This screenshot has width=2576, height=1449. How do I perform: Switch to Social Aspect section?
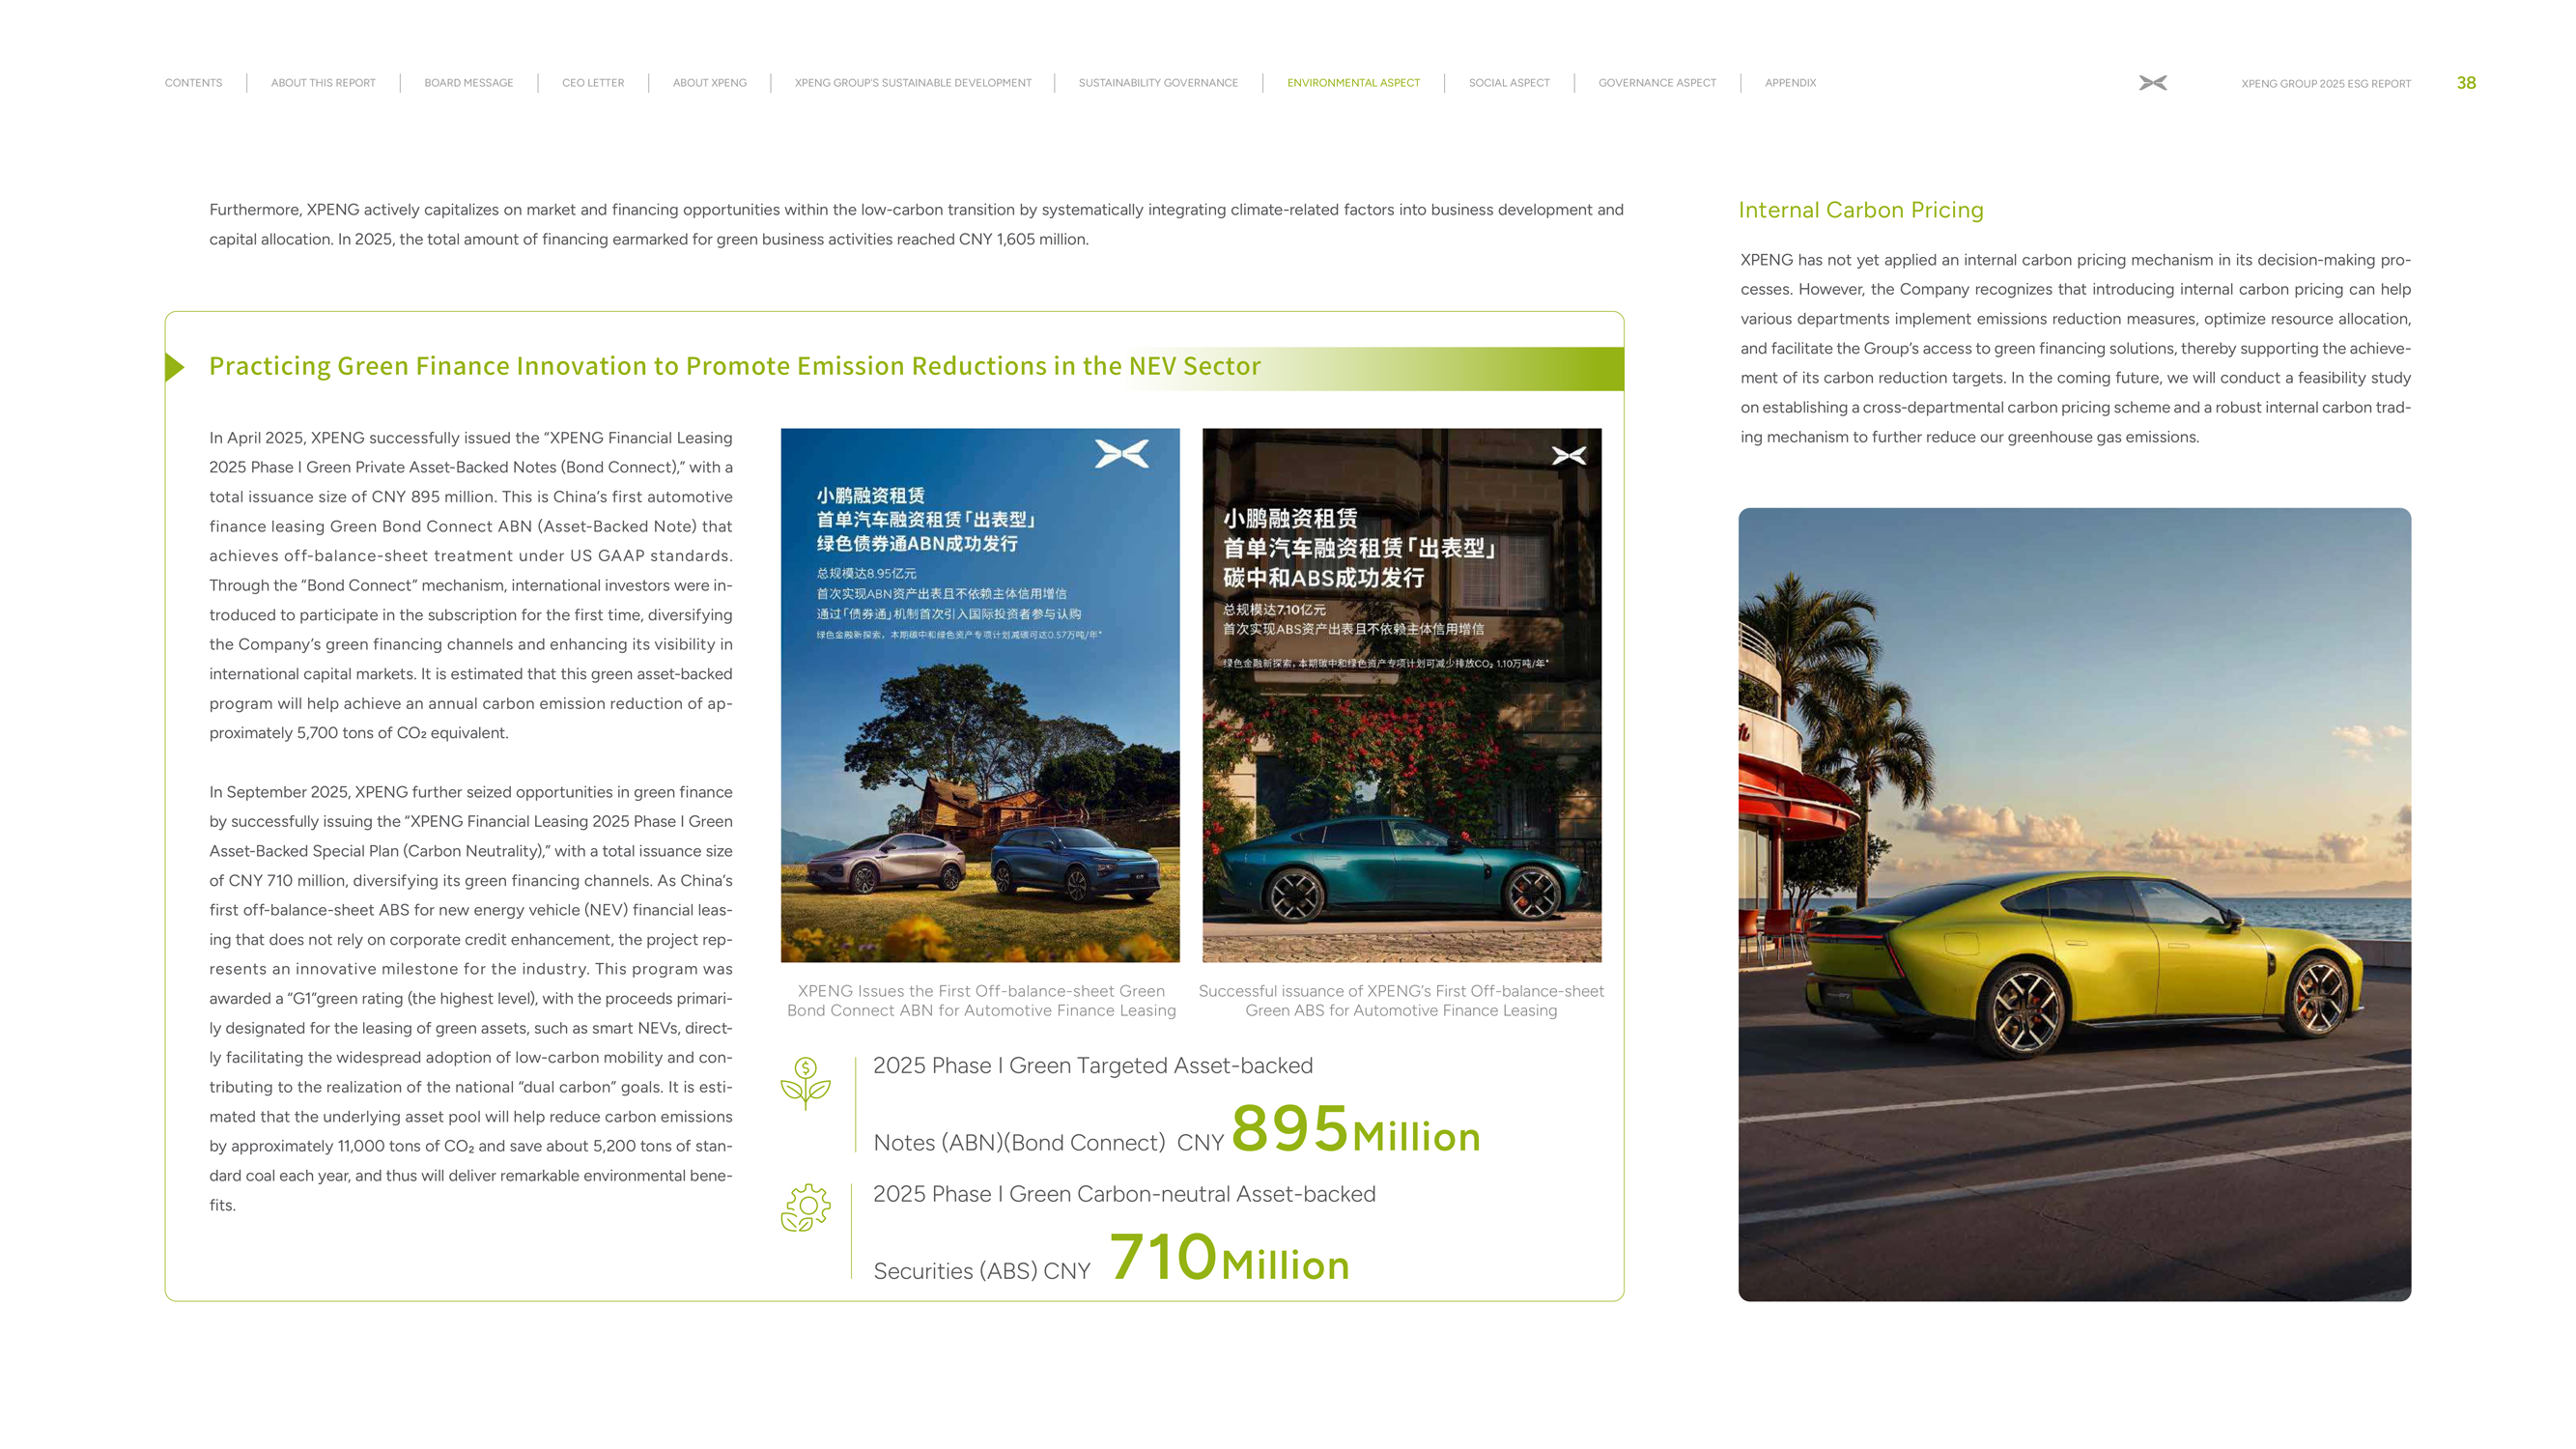point(1508,83)
